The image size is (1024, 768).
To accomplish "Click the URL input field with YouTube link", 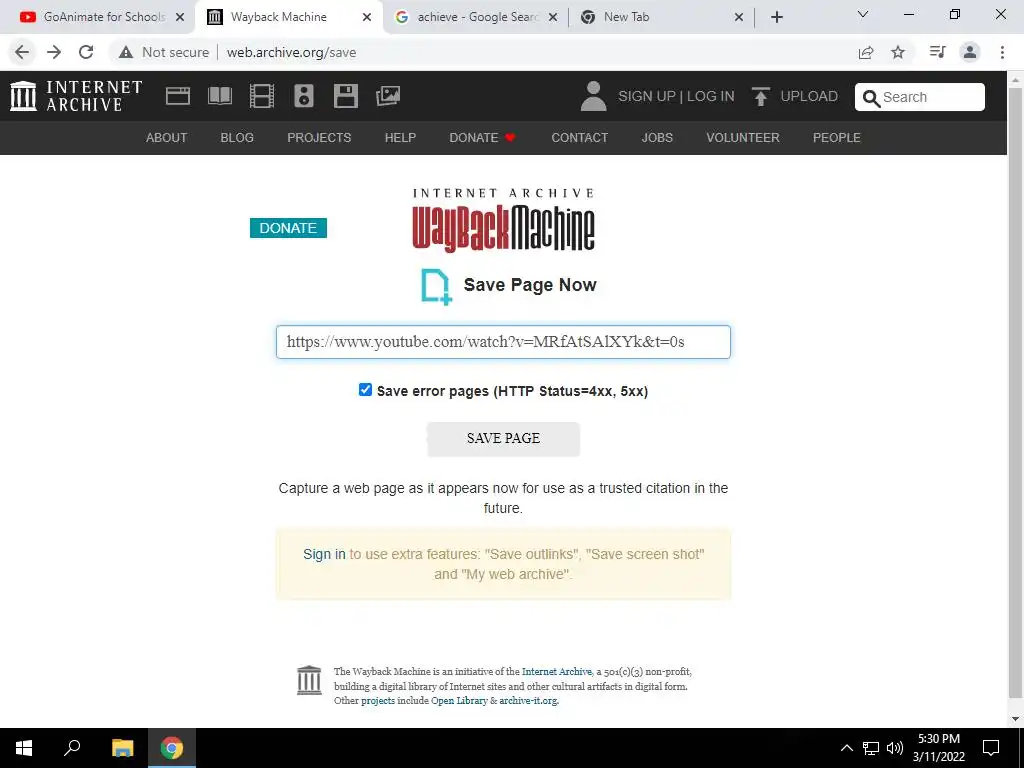I will click(x=503, y=342).
